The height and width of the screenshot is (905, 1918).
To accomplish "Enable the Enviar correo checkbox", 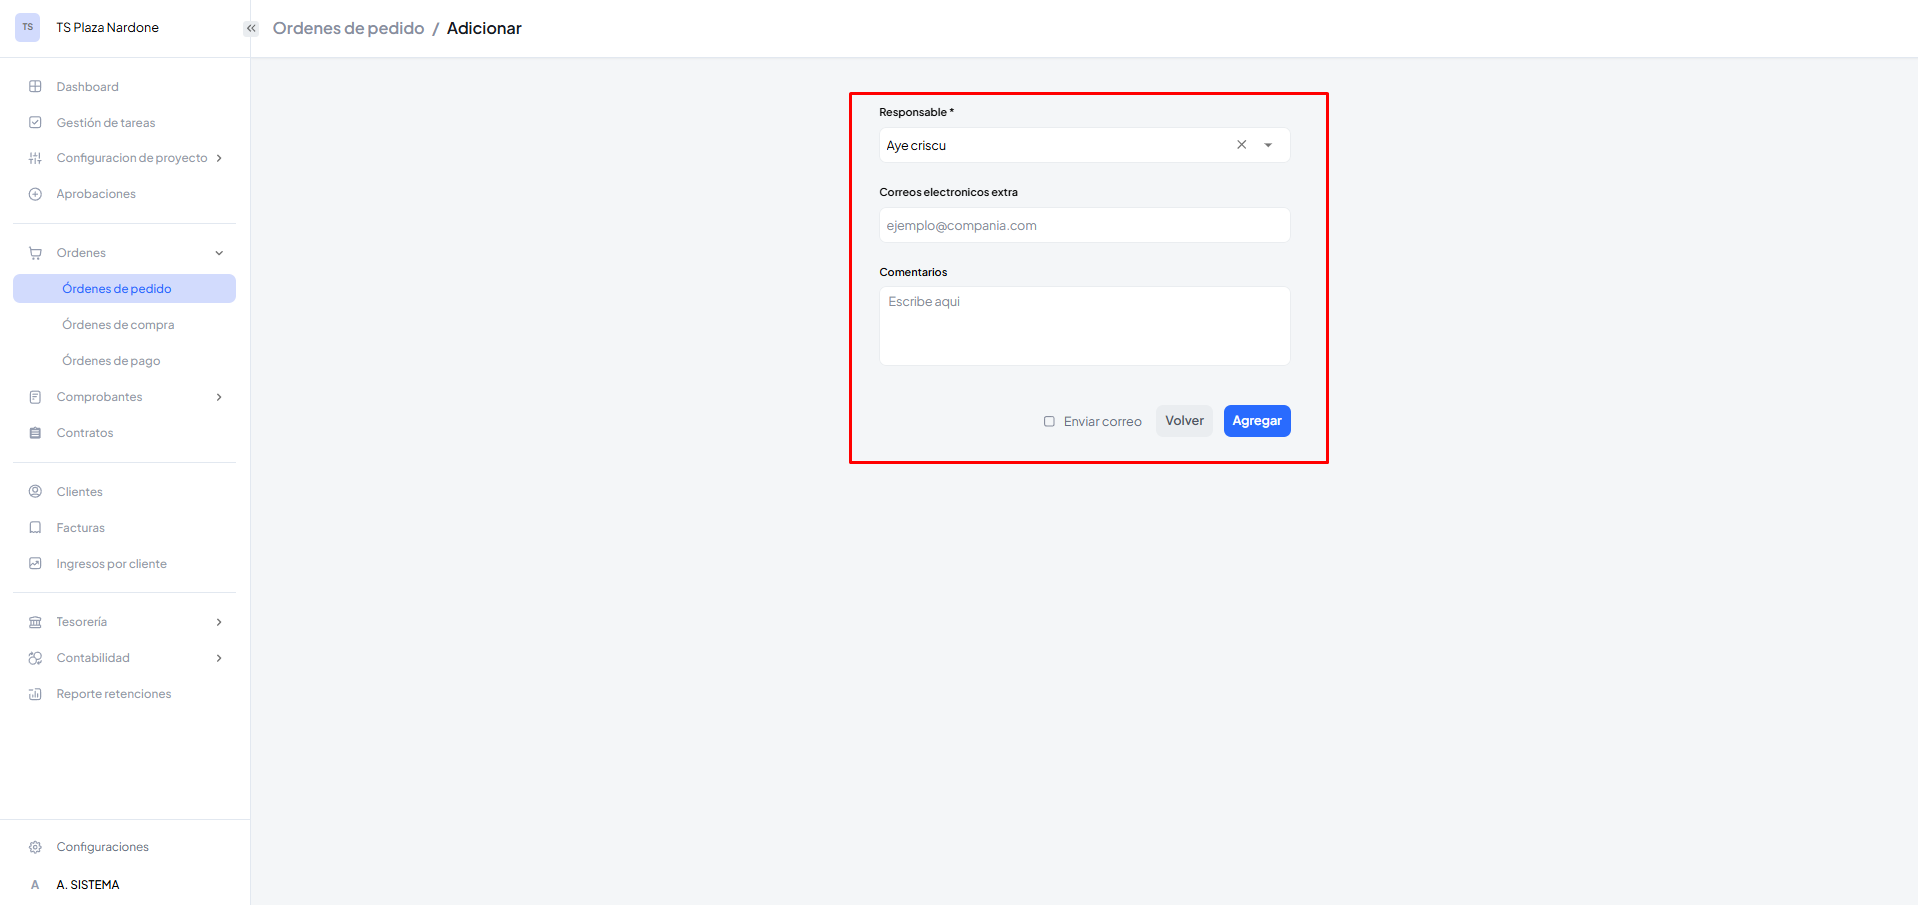I will tap(1049, 422).
